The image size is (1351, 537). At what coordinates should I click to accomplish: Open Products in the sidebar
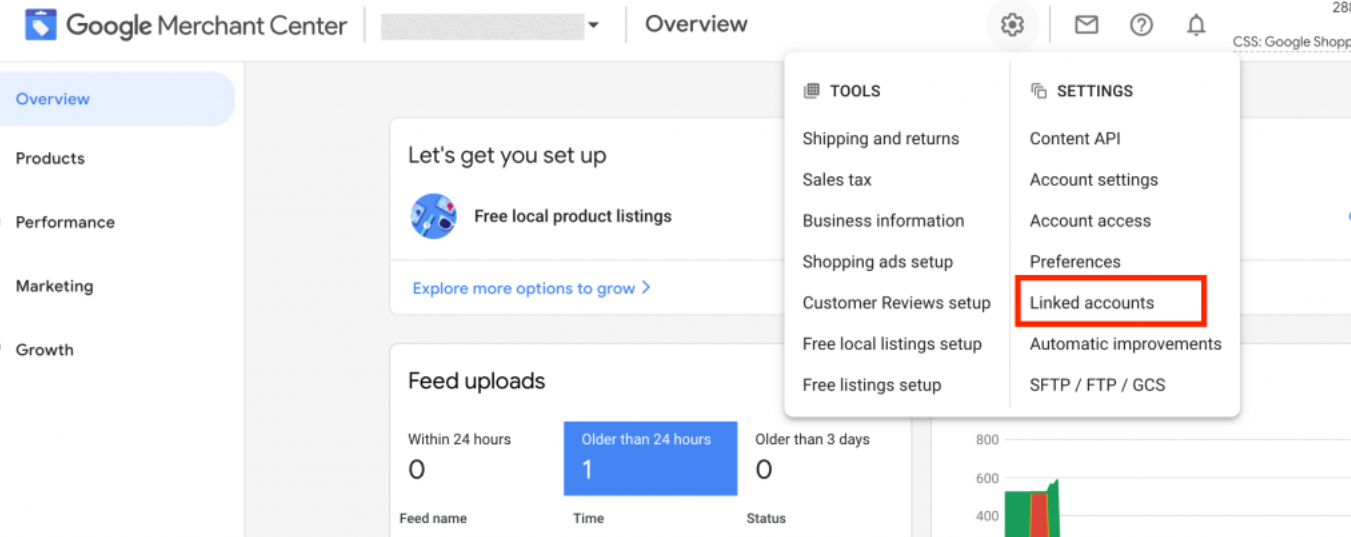50,158
